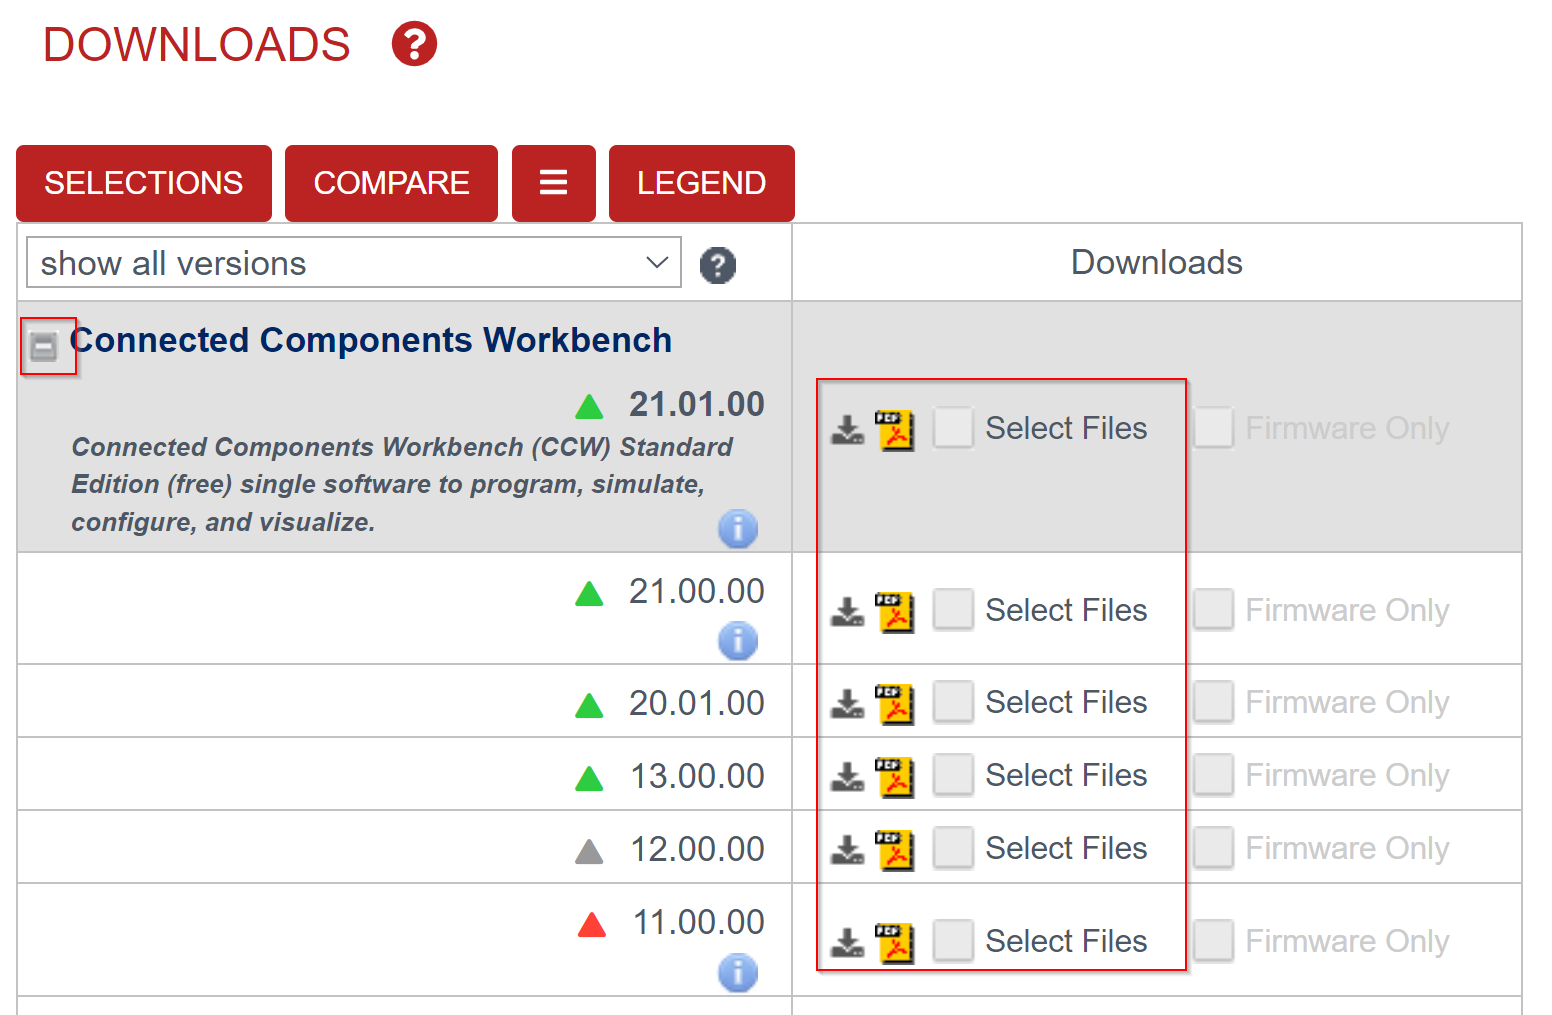
Task: Collapse the Connected Components Workbench group
Action: click(x=44, y=347)
